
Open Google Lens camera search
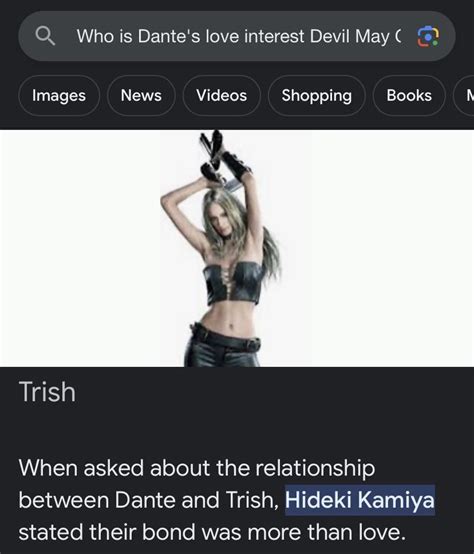pos(428,36)
